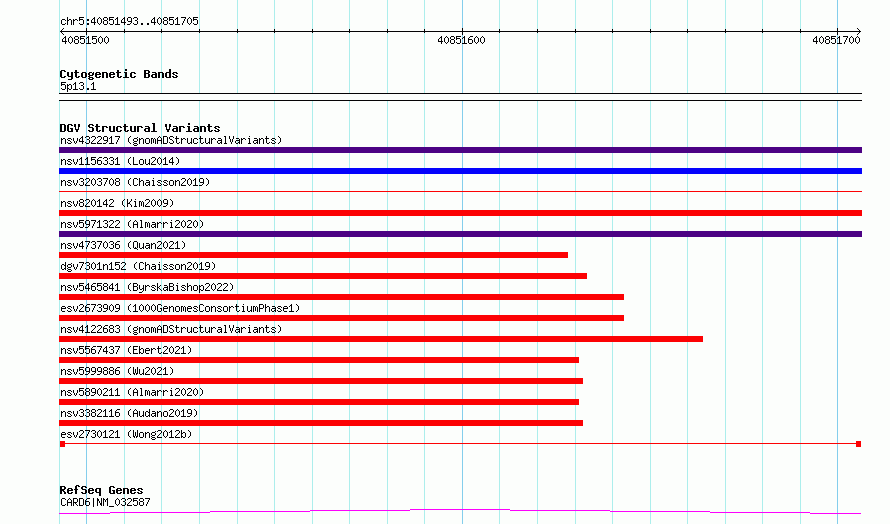Click the 40851500 ruler position

(x=85, y=40)
